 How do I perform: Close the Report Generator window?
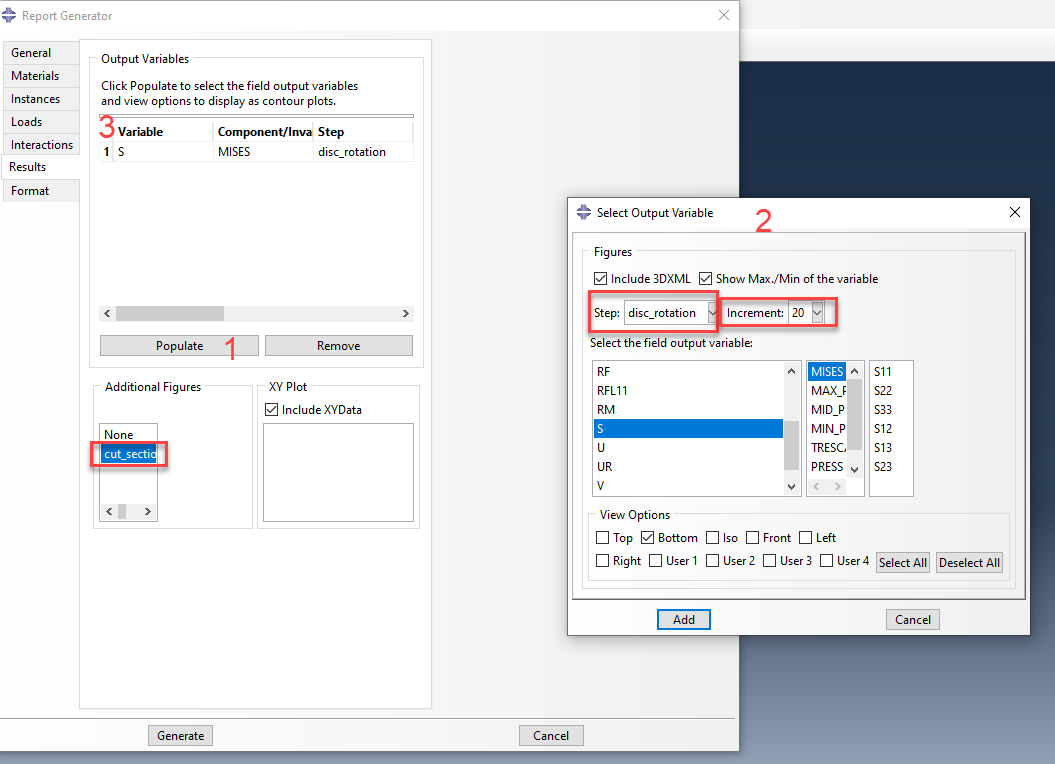pyautogui.click(x=723, y=15)
